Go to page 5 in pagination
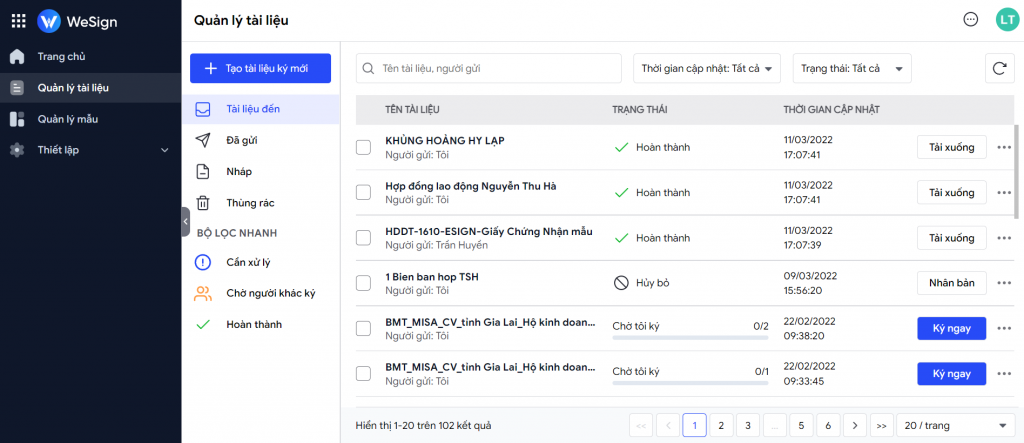1024x443 pixels. click(x=801, y=425)
